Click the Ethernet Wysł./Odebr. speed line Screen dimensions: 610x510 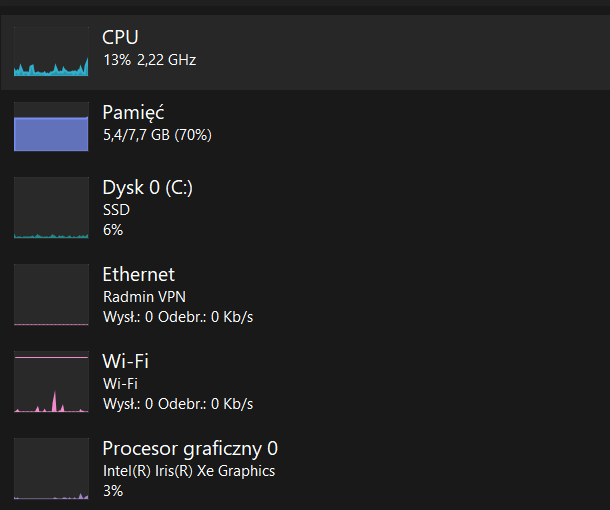coord(178,317)
